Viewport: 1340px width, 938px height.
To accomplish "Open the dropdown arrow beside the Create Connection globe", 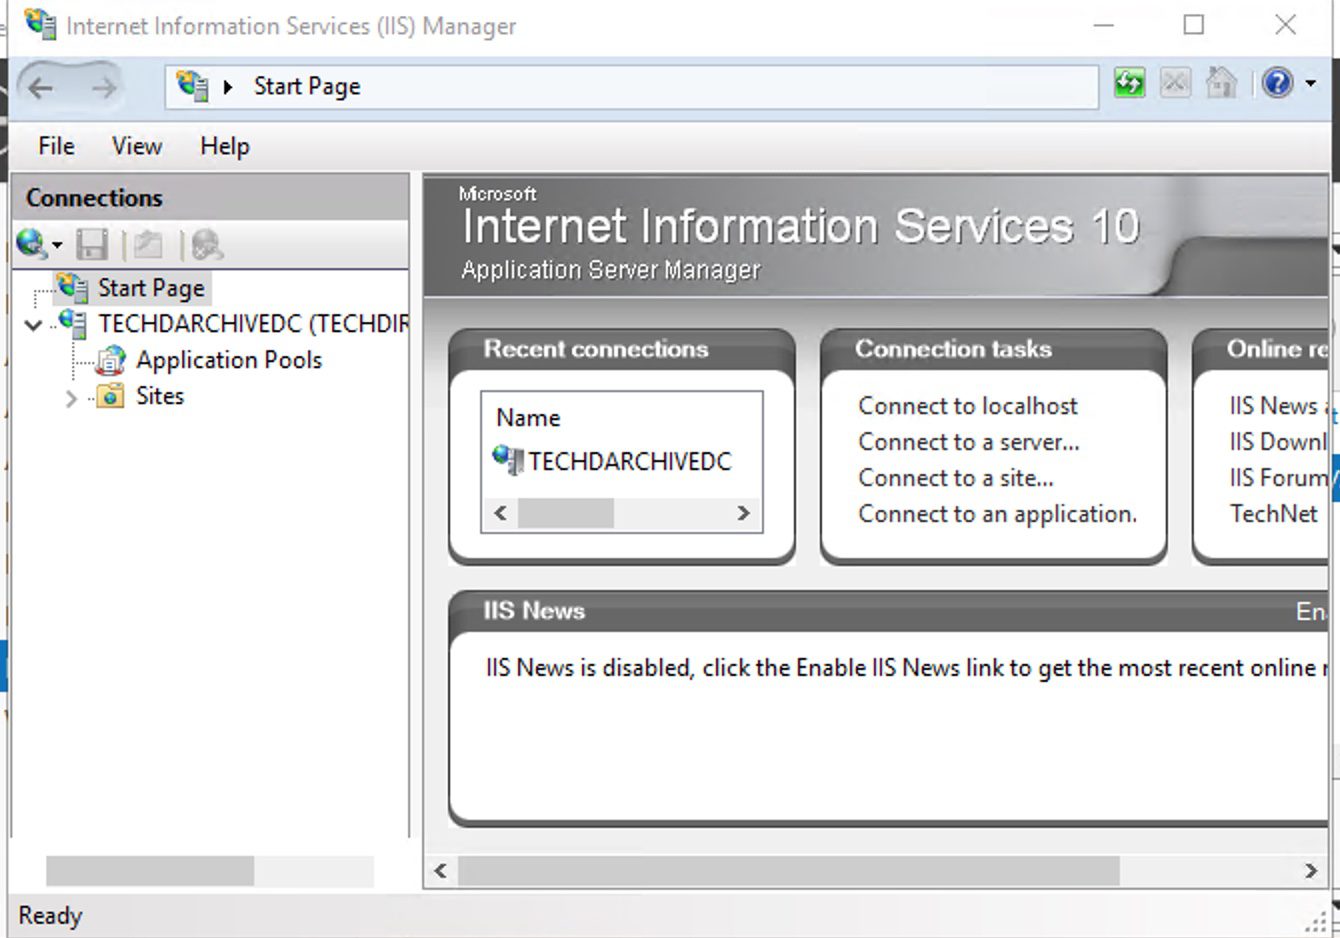I will click(x=56, y=245).
